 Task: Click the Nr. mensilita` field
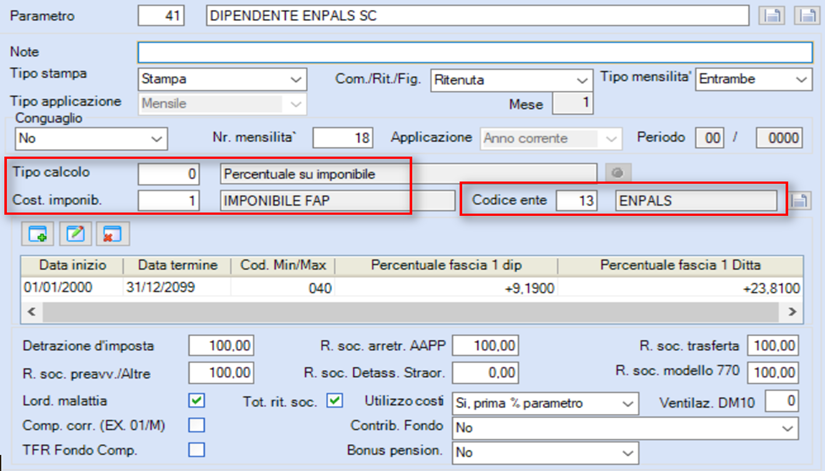click(343, 138)
